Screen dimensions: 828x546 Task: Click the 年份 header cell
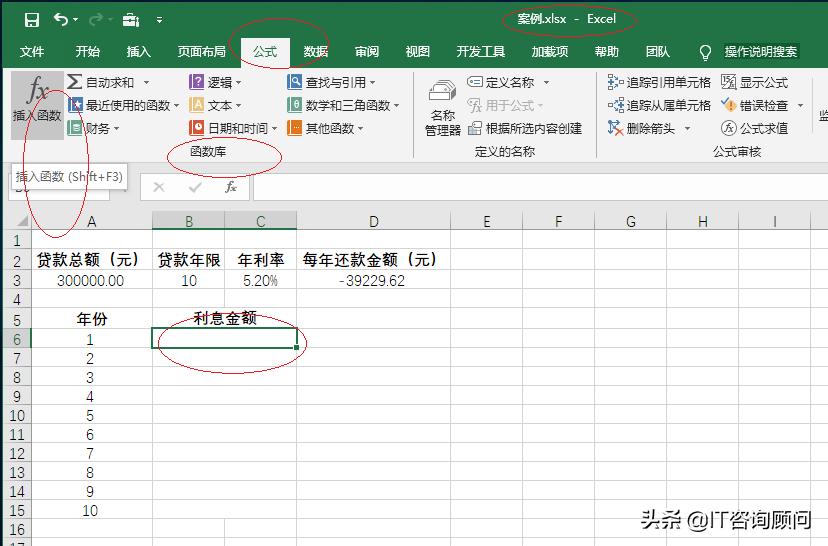click(x=92, y=318)
